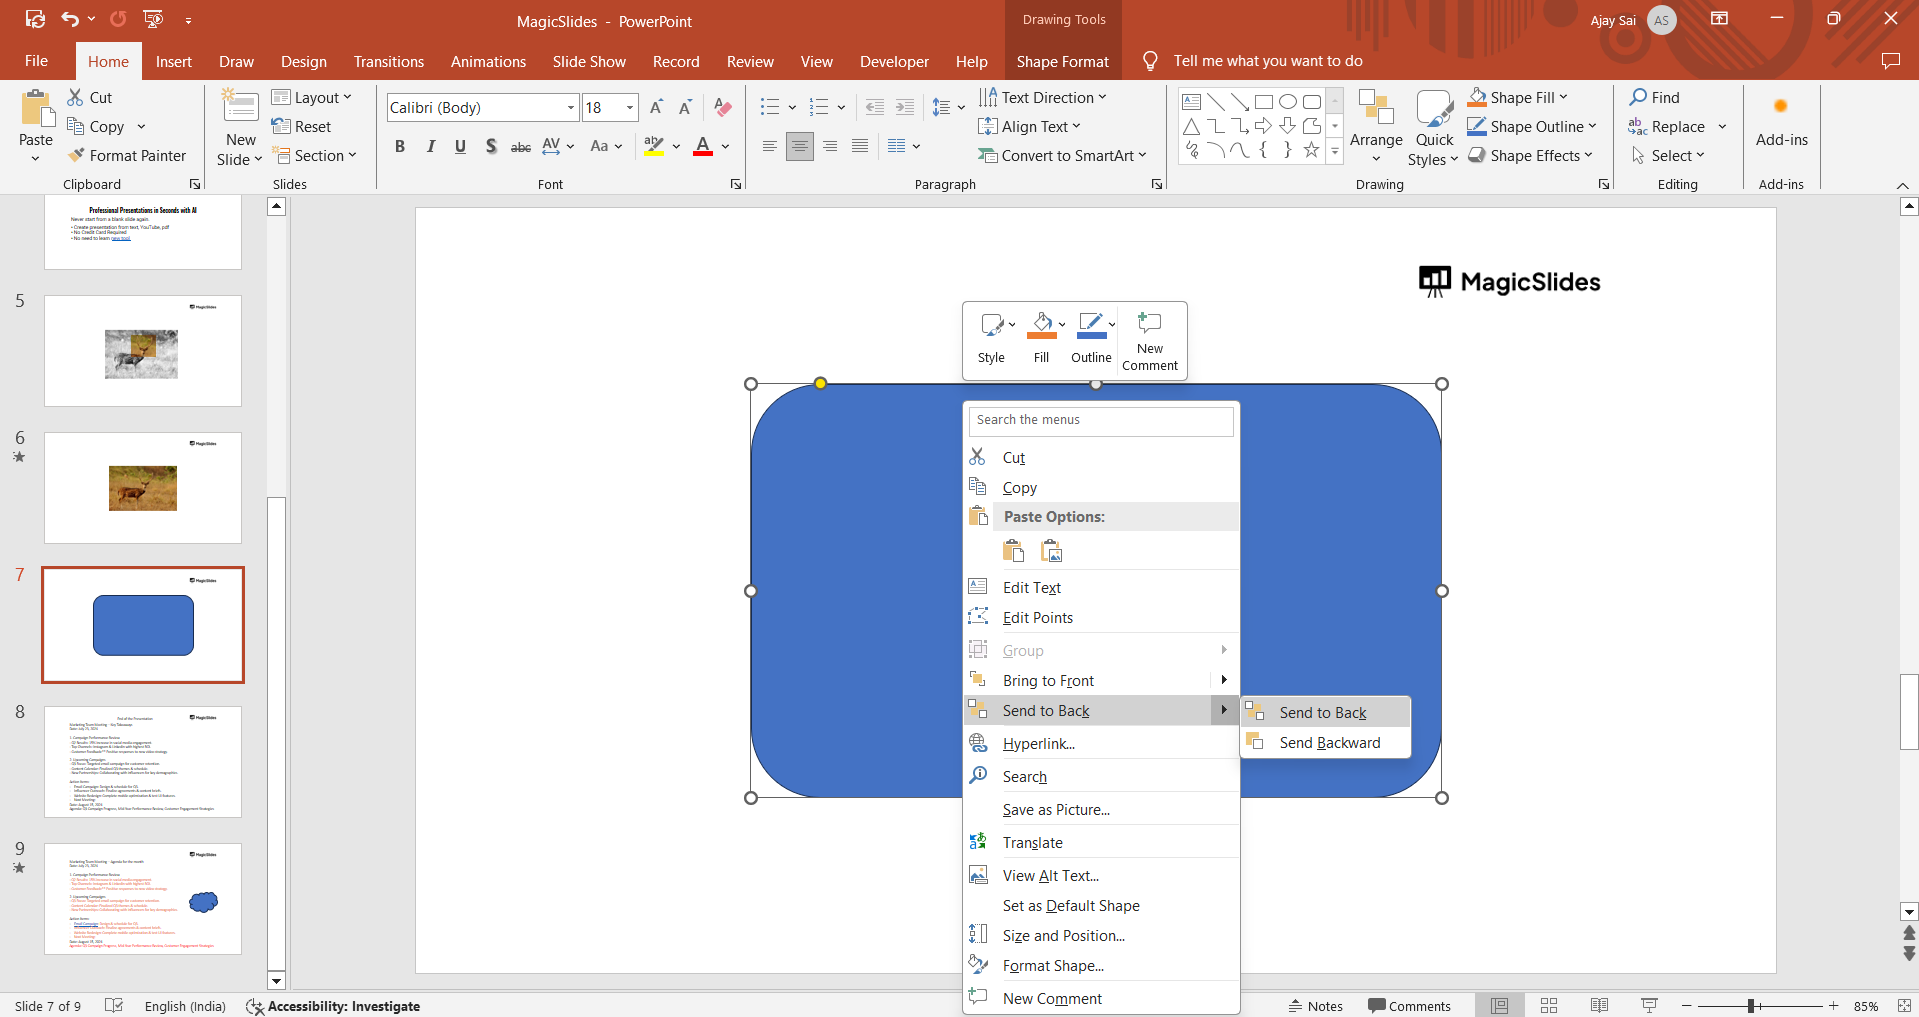Switch to Slide Sorter view icon

tap(1549, 1005)
